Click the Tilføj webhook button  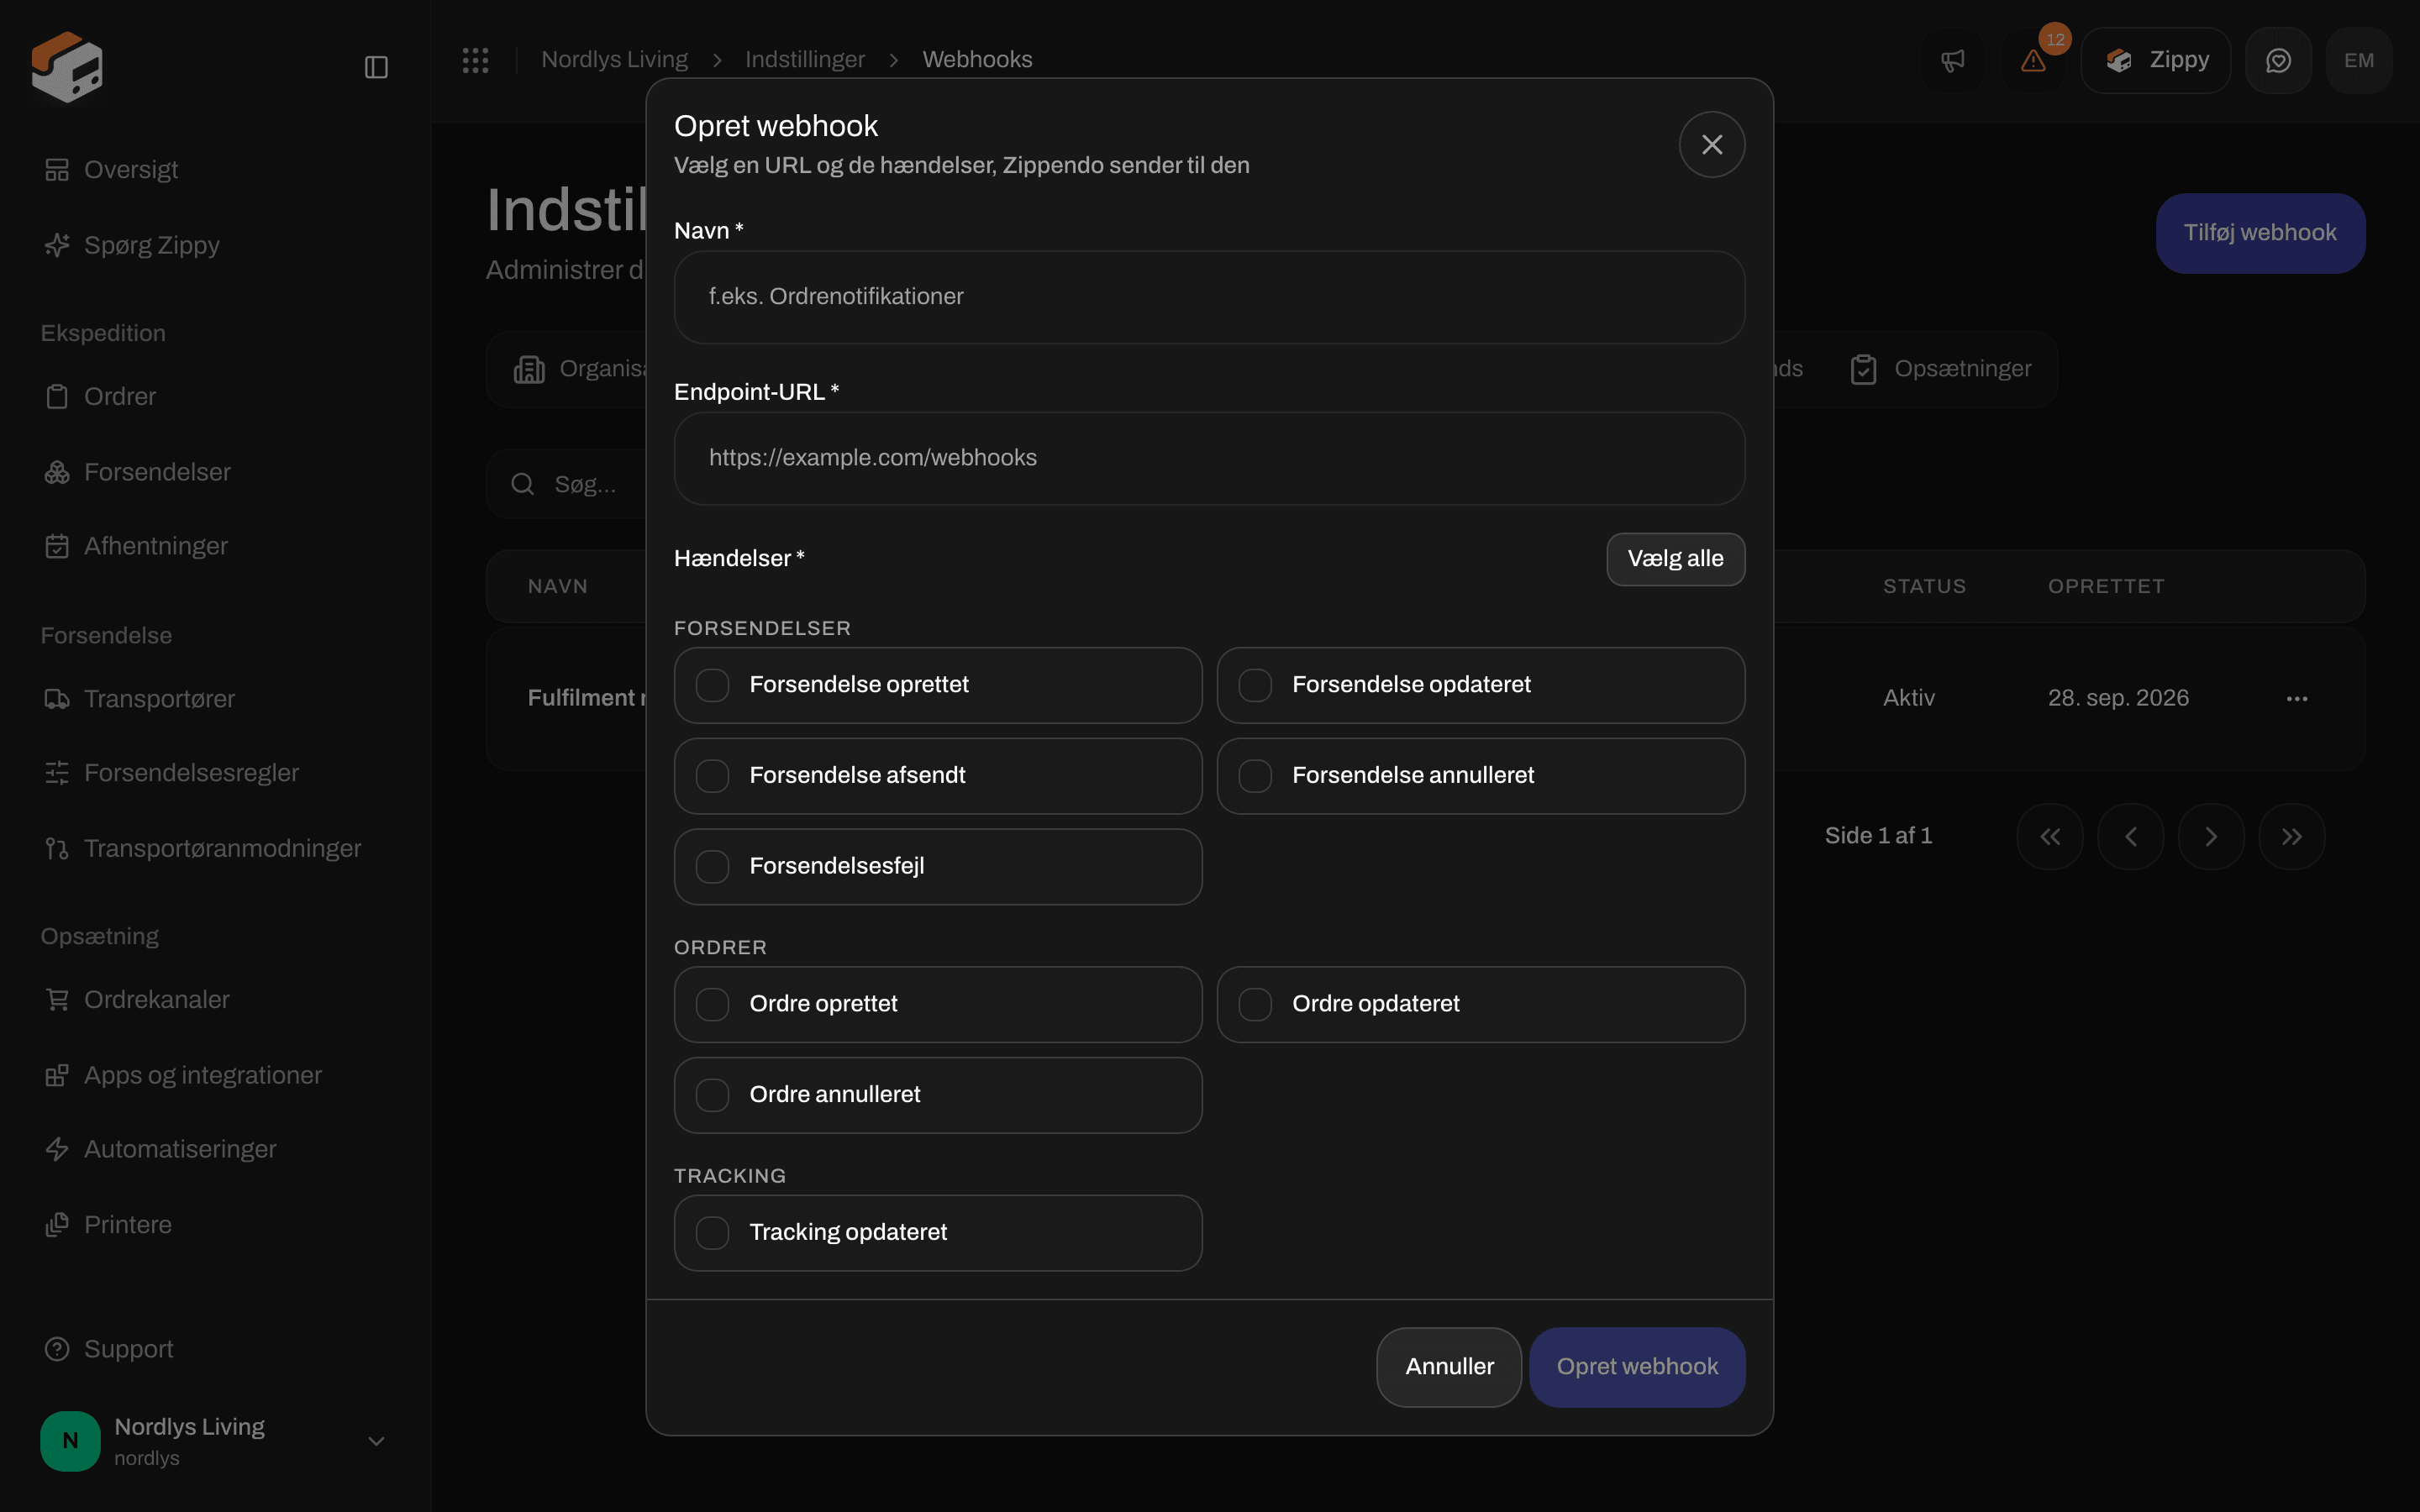(2260, 233)
